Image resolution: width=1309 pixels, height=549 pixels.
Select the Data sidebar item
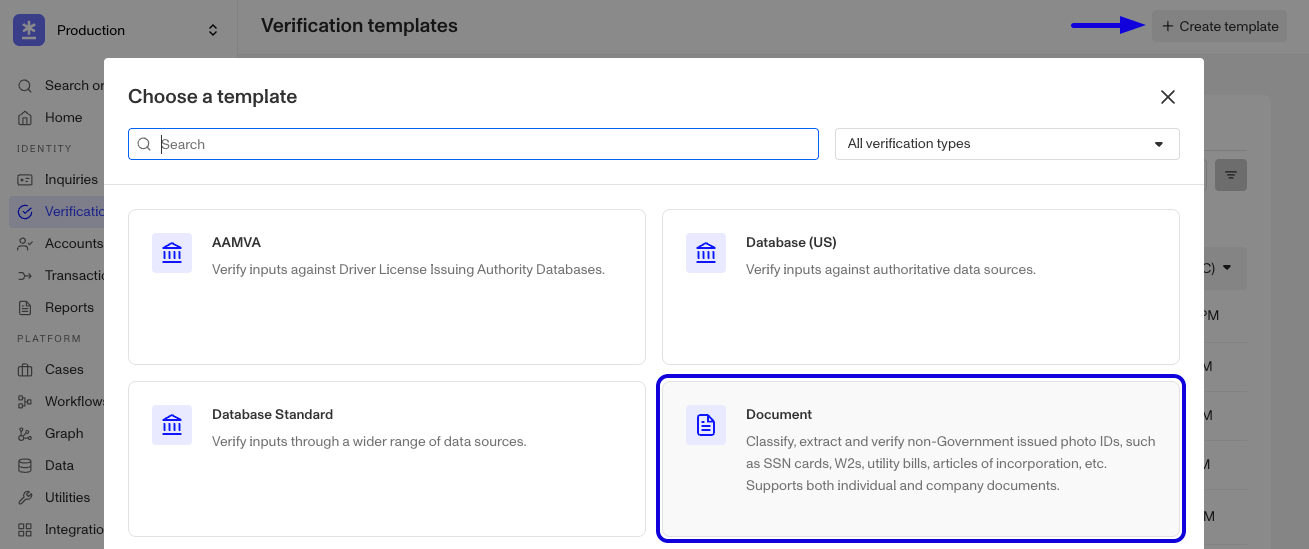[59, 466]
